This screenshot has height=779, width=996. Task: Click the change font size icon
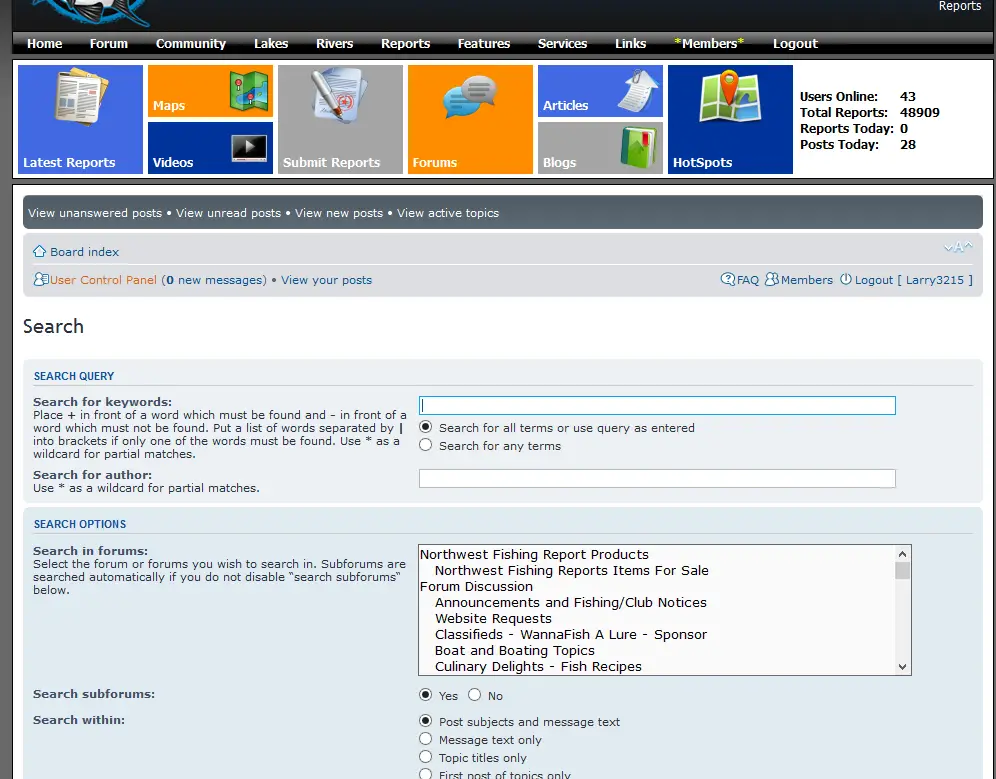click(x=957, y=247)
